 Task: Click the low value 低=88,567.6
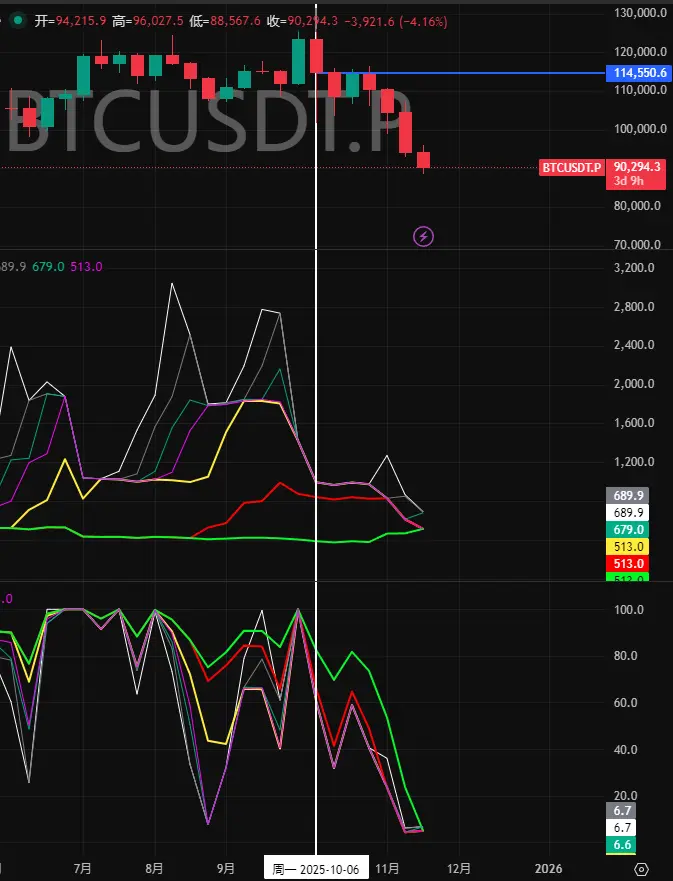(225, 21)
